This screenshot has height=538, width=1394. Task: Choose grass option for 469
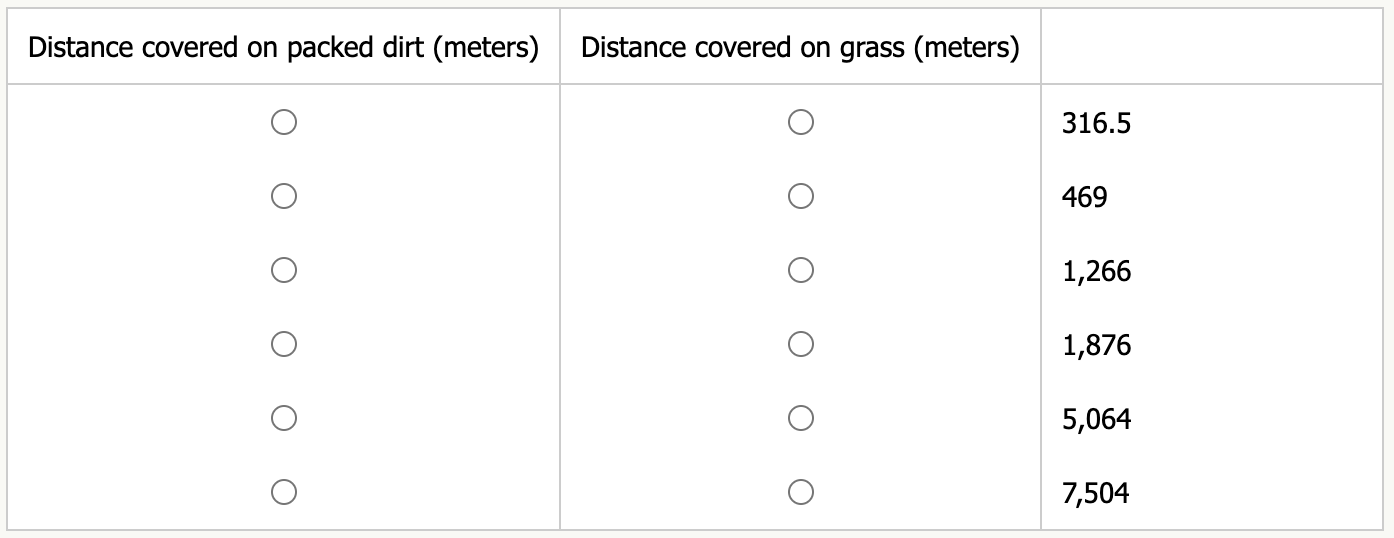[x=799, y=197]
